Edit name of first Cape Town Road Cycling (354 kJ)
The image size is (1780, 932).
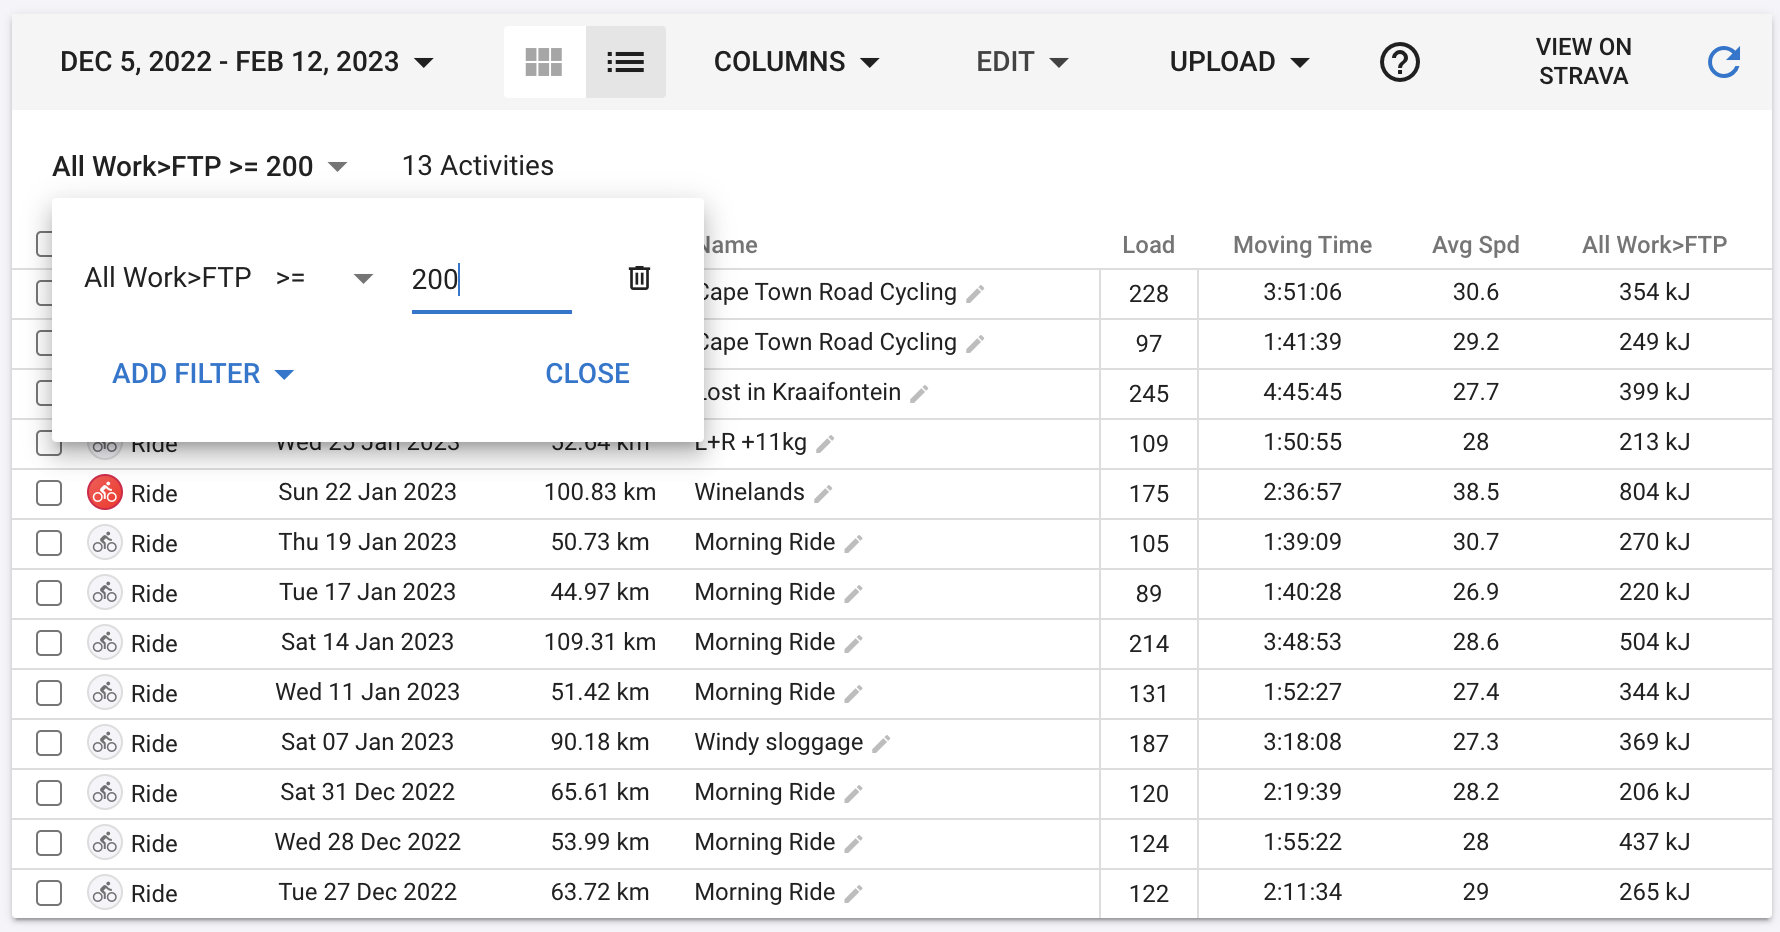[x=975, y=294]
